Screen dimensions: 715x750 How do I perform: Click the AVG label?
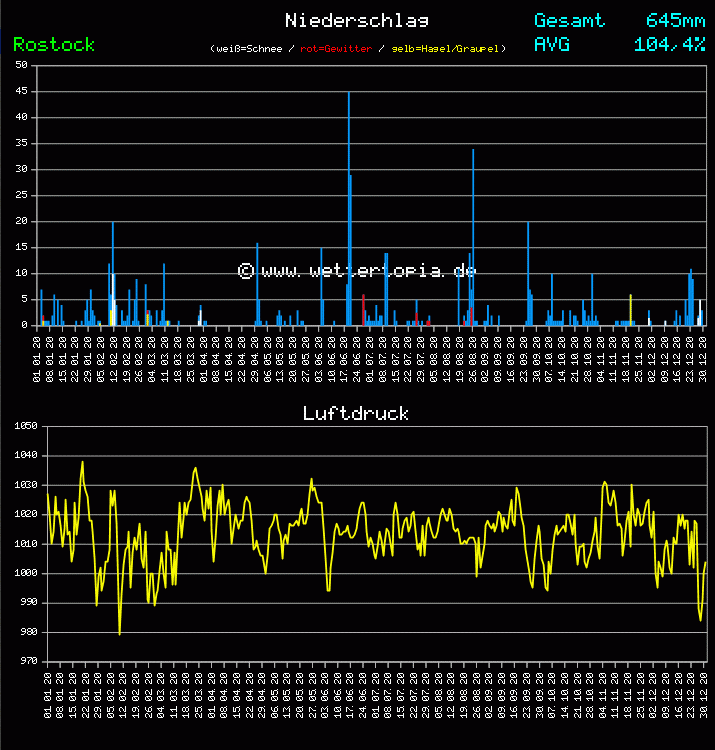[552, 44]
